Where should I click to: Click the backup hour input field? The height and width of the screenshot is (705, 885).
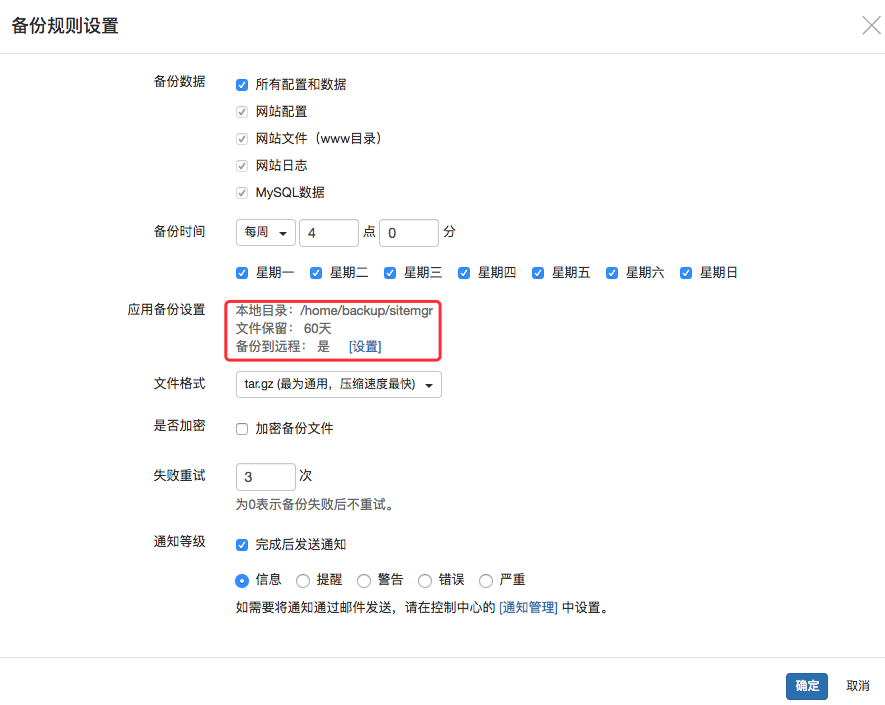(x=328, y=233)
